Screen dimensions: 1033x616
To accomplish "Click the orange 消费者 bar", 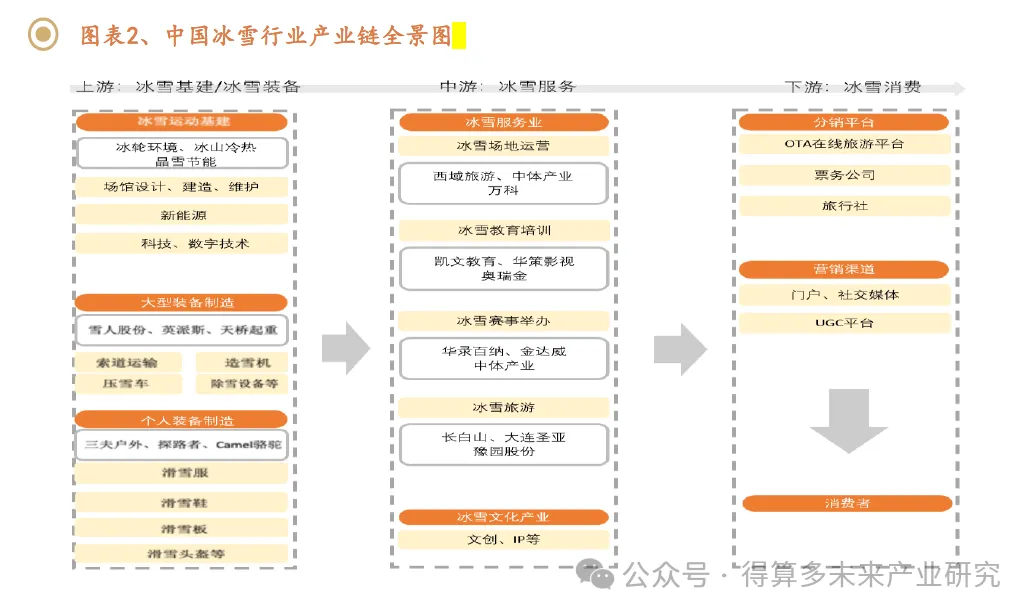I will (846, 503).
